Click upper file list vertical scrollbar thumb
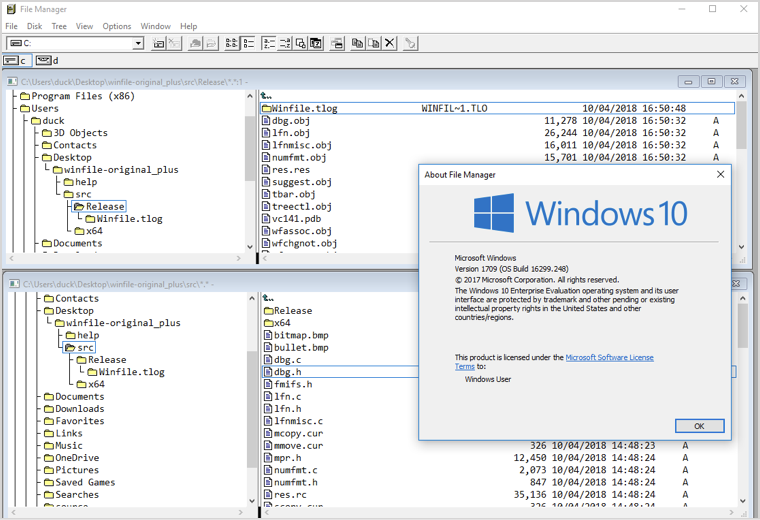760x520 pixels. pos(742,125)
